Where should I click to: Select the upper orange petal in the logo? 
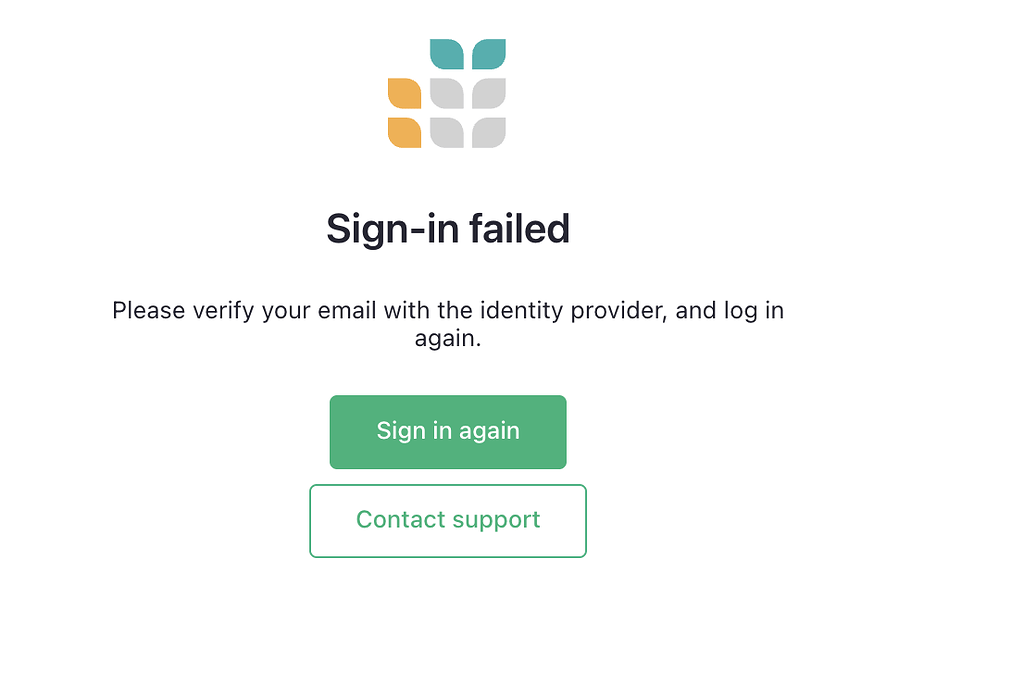[404, 92]
